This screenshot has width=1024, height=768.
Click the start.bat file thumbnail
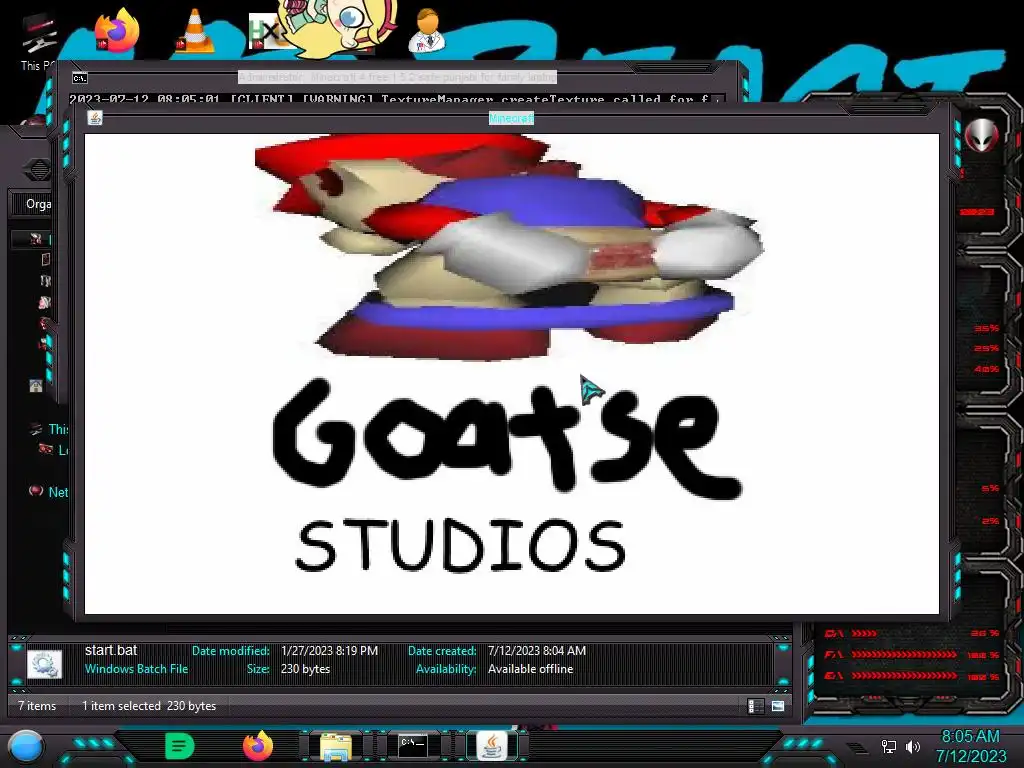(44, 664)
